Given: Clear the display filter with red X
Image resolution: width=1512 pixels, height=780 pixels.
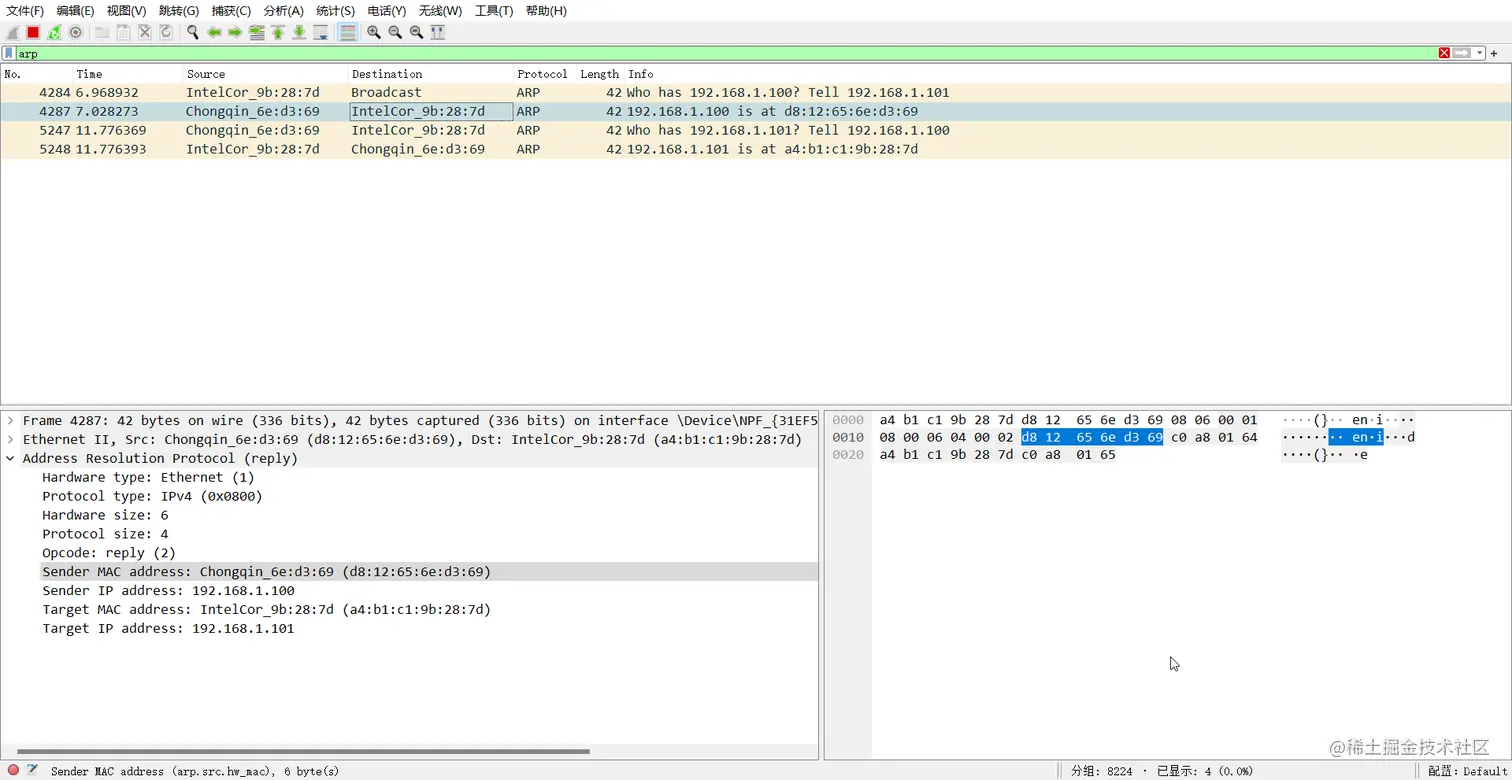Looking at the screenshot, I should click(x=1444, y=53).
